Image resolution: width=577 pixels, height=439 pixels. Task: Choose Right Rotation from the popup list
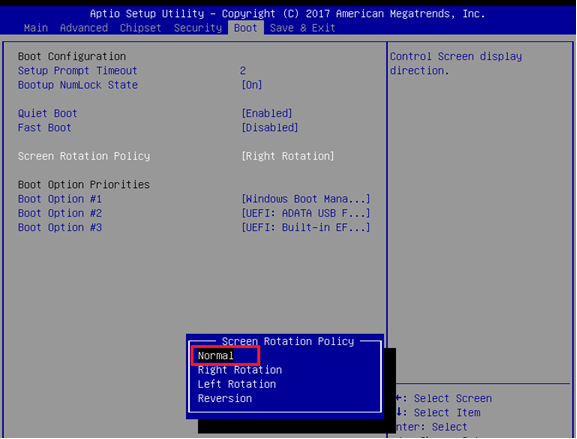click(240, 370)
